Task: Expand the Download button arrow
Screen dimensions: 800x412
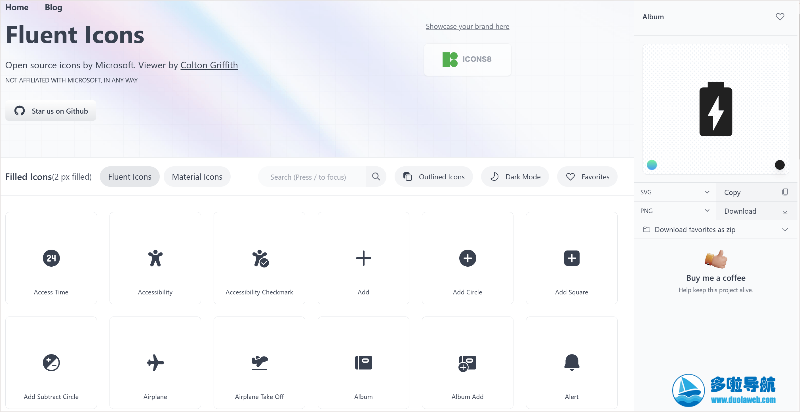Action: [785, 211]
